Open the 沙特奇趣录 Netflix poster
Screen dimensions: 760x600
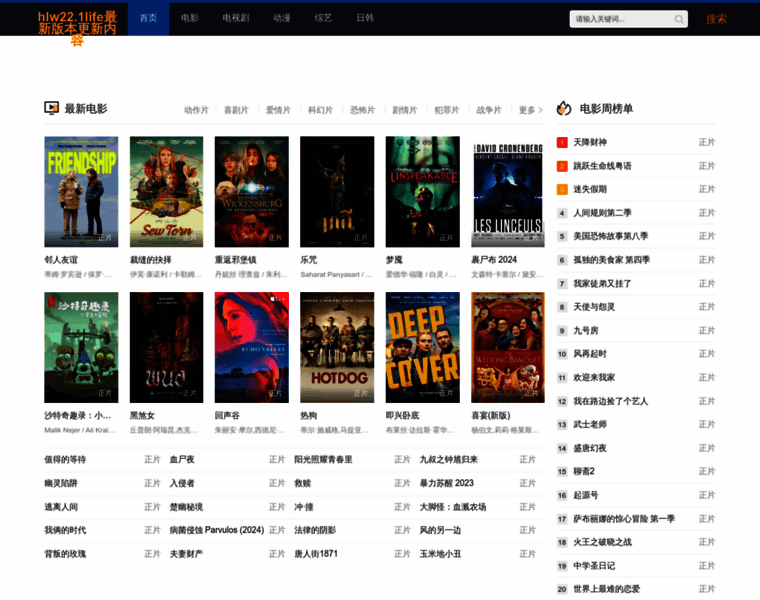[x=81, y=347]
